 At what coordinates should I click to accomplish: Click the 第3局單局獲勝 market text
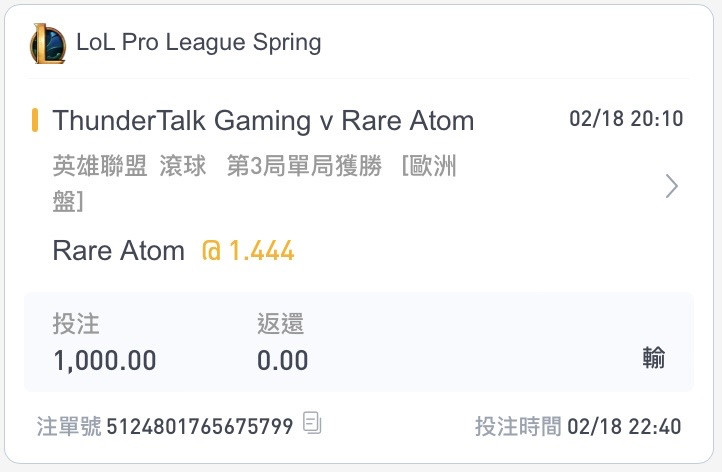click(304, 166)
